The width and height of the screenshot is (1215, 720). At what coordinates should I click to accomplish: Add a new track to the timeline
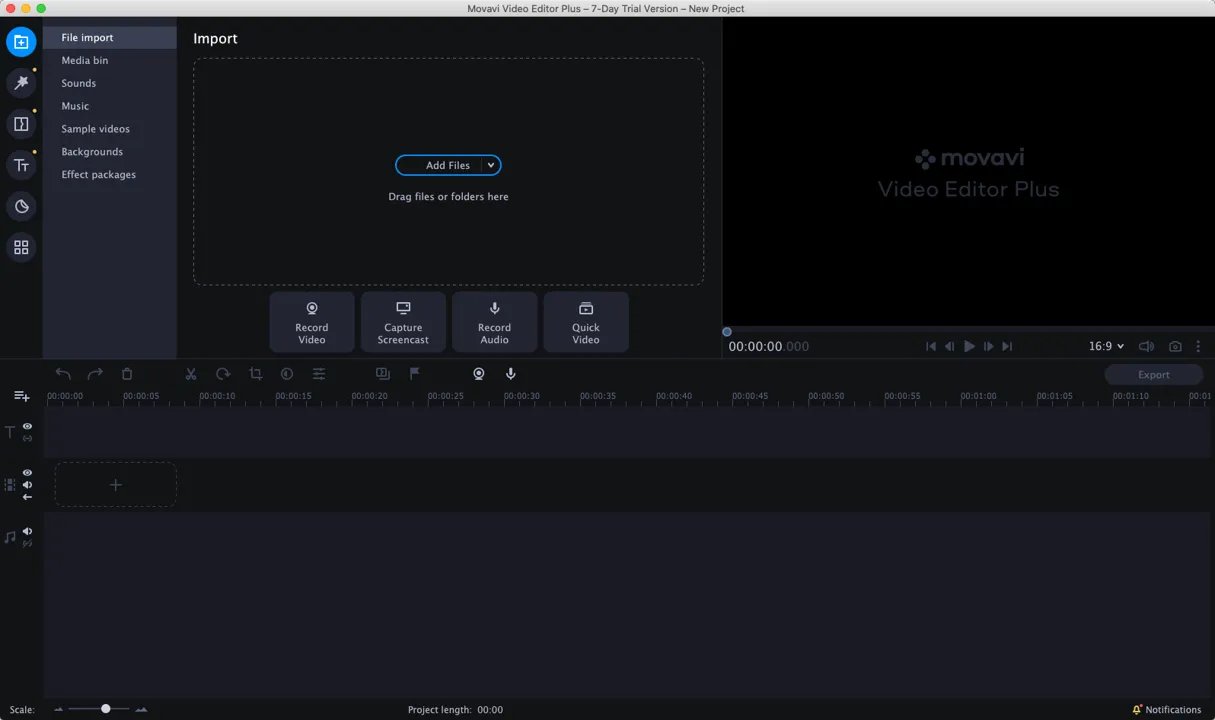(x=21, y=397)
